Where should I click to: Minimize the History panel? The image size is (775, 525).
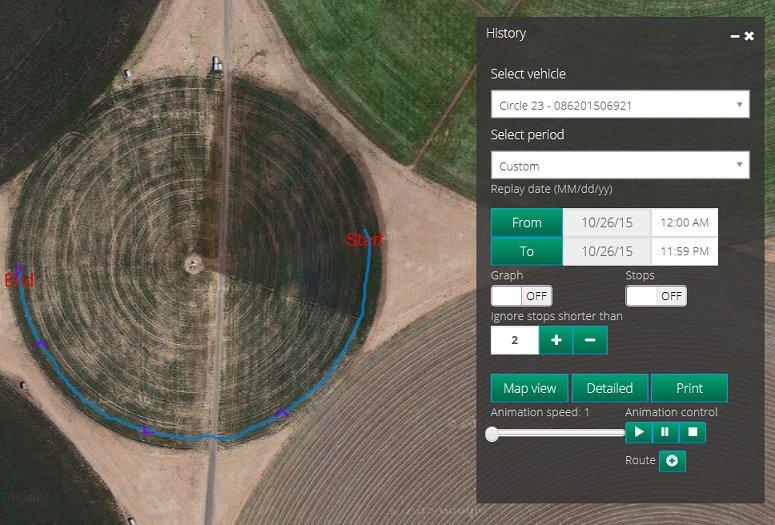click(735, 36)
